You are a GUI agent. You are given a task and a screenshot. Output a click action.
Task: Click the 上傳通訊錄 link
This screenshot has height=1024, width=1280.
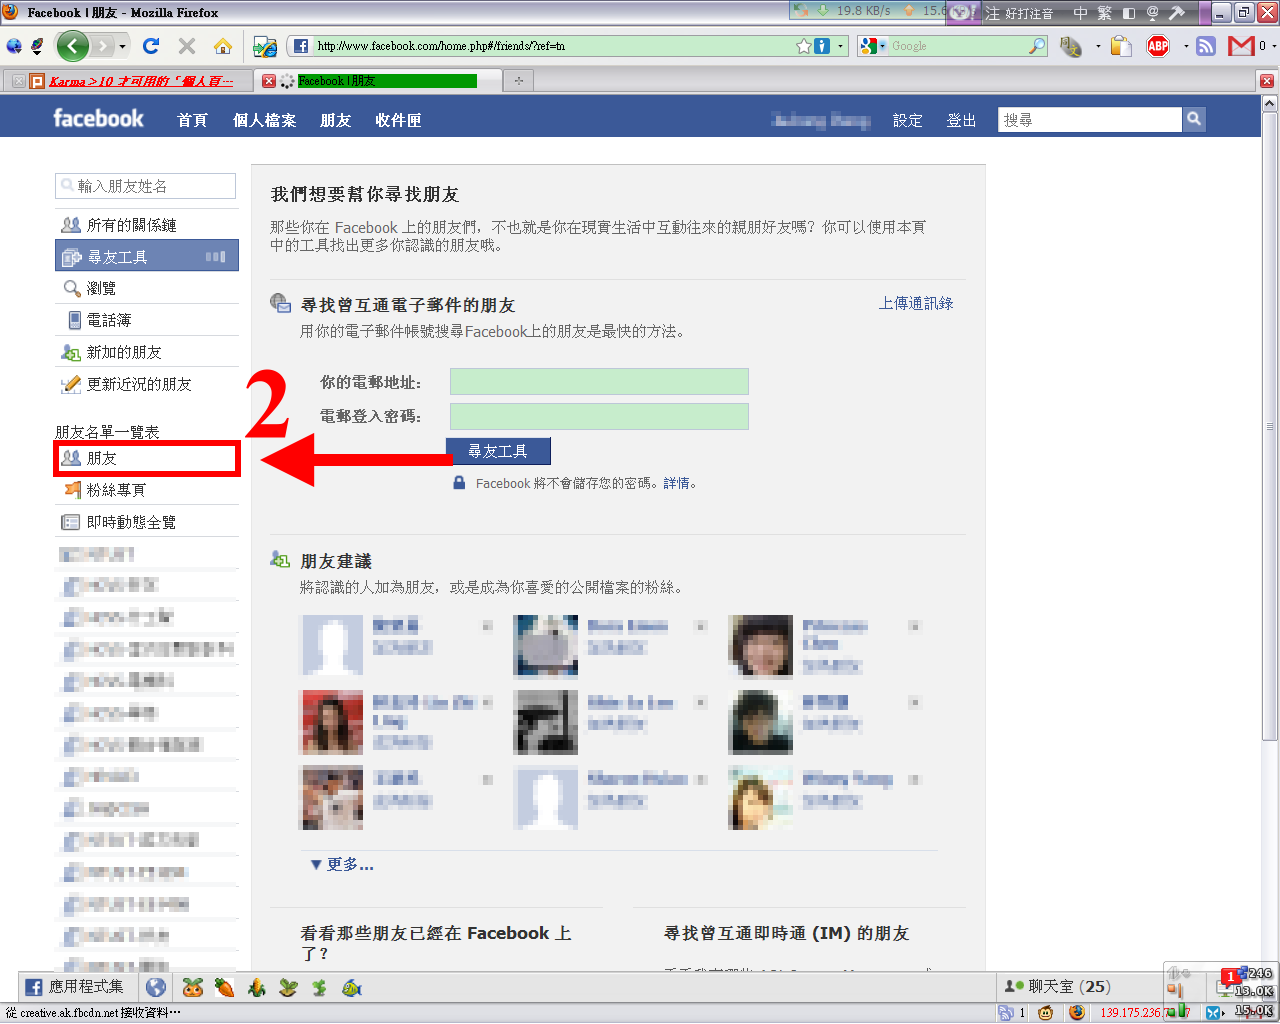[x=916, y=303]
